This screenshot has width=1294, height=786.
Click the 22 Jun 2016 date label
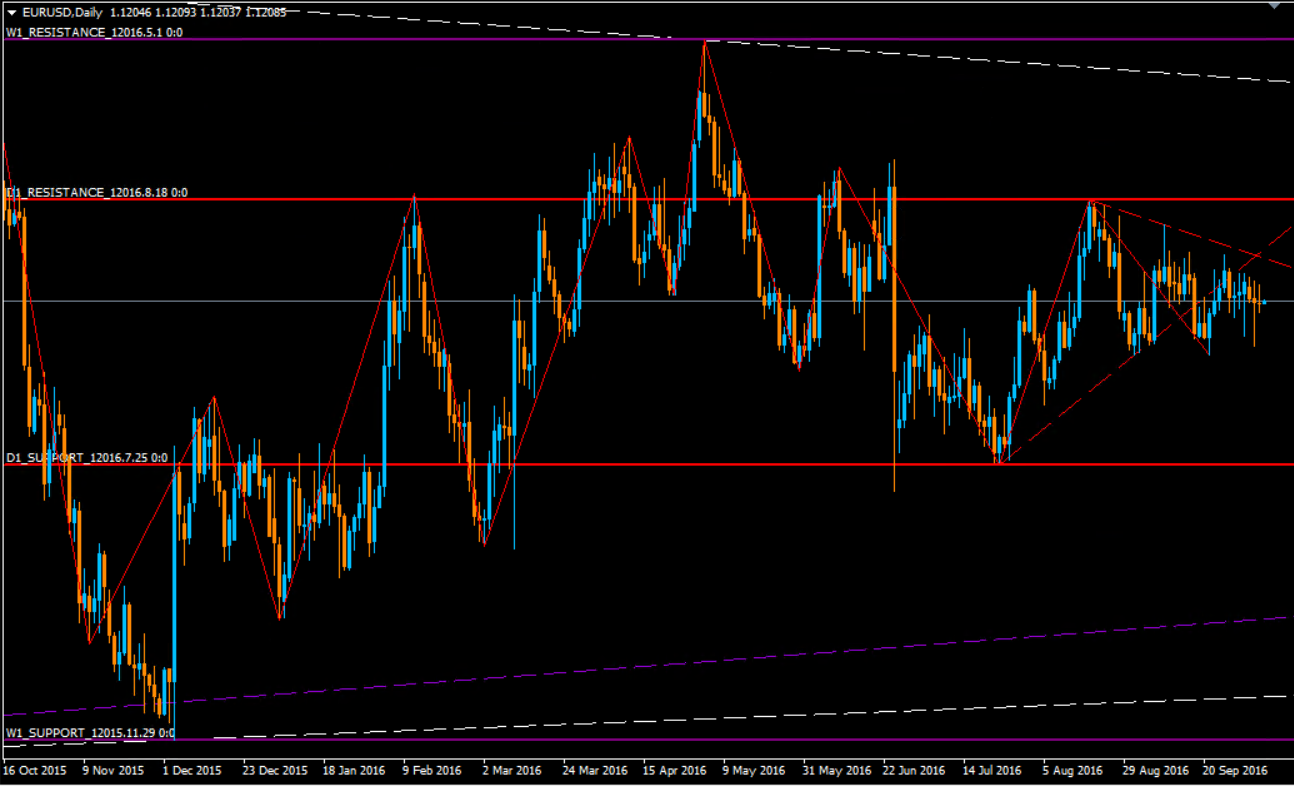(x=914, y=771)
